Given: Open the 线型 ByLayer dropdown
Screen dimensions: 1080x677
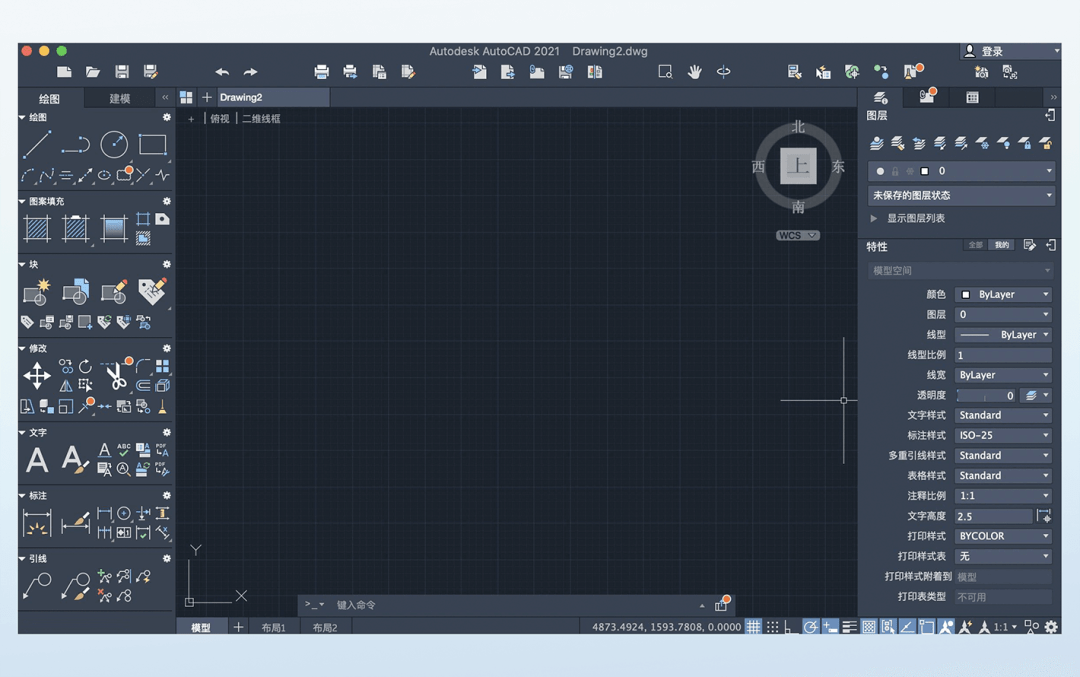Looking at the screenshot, I should pyautogui.click(x=1004, y=335).
